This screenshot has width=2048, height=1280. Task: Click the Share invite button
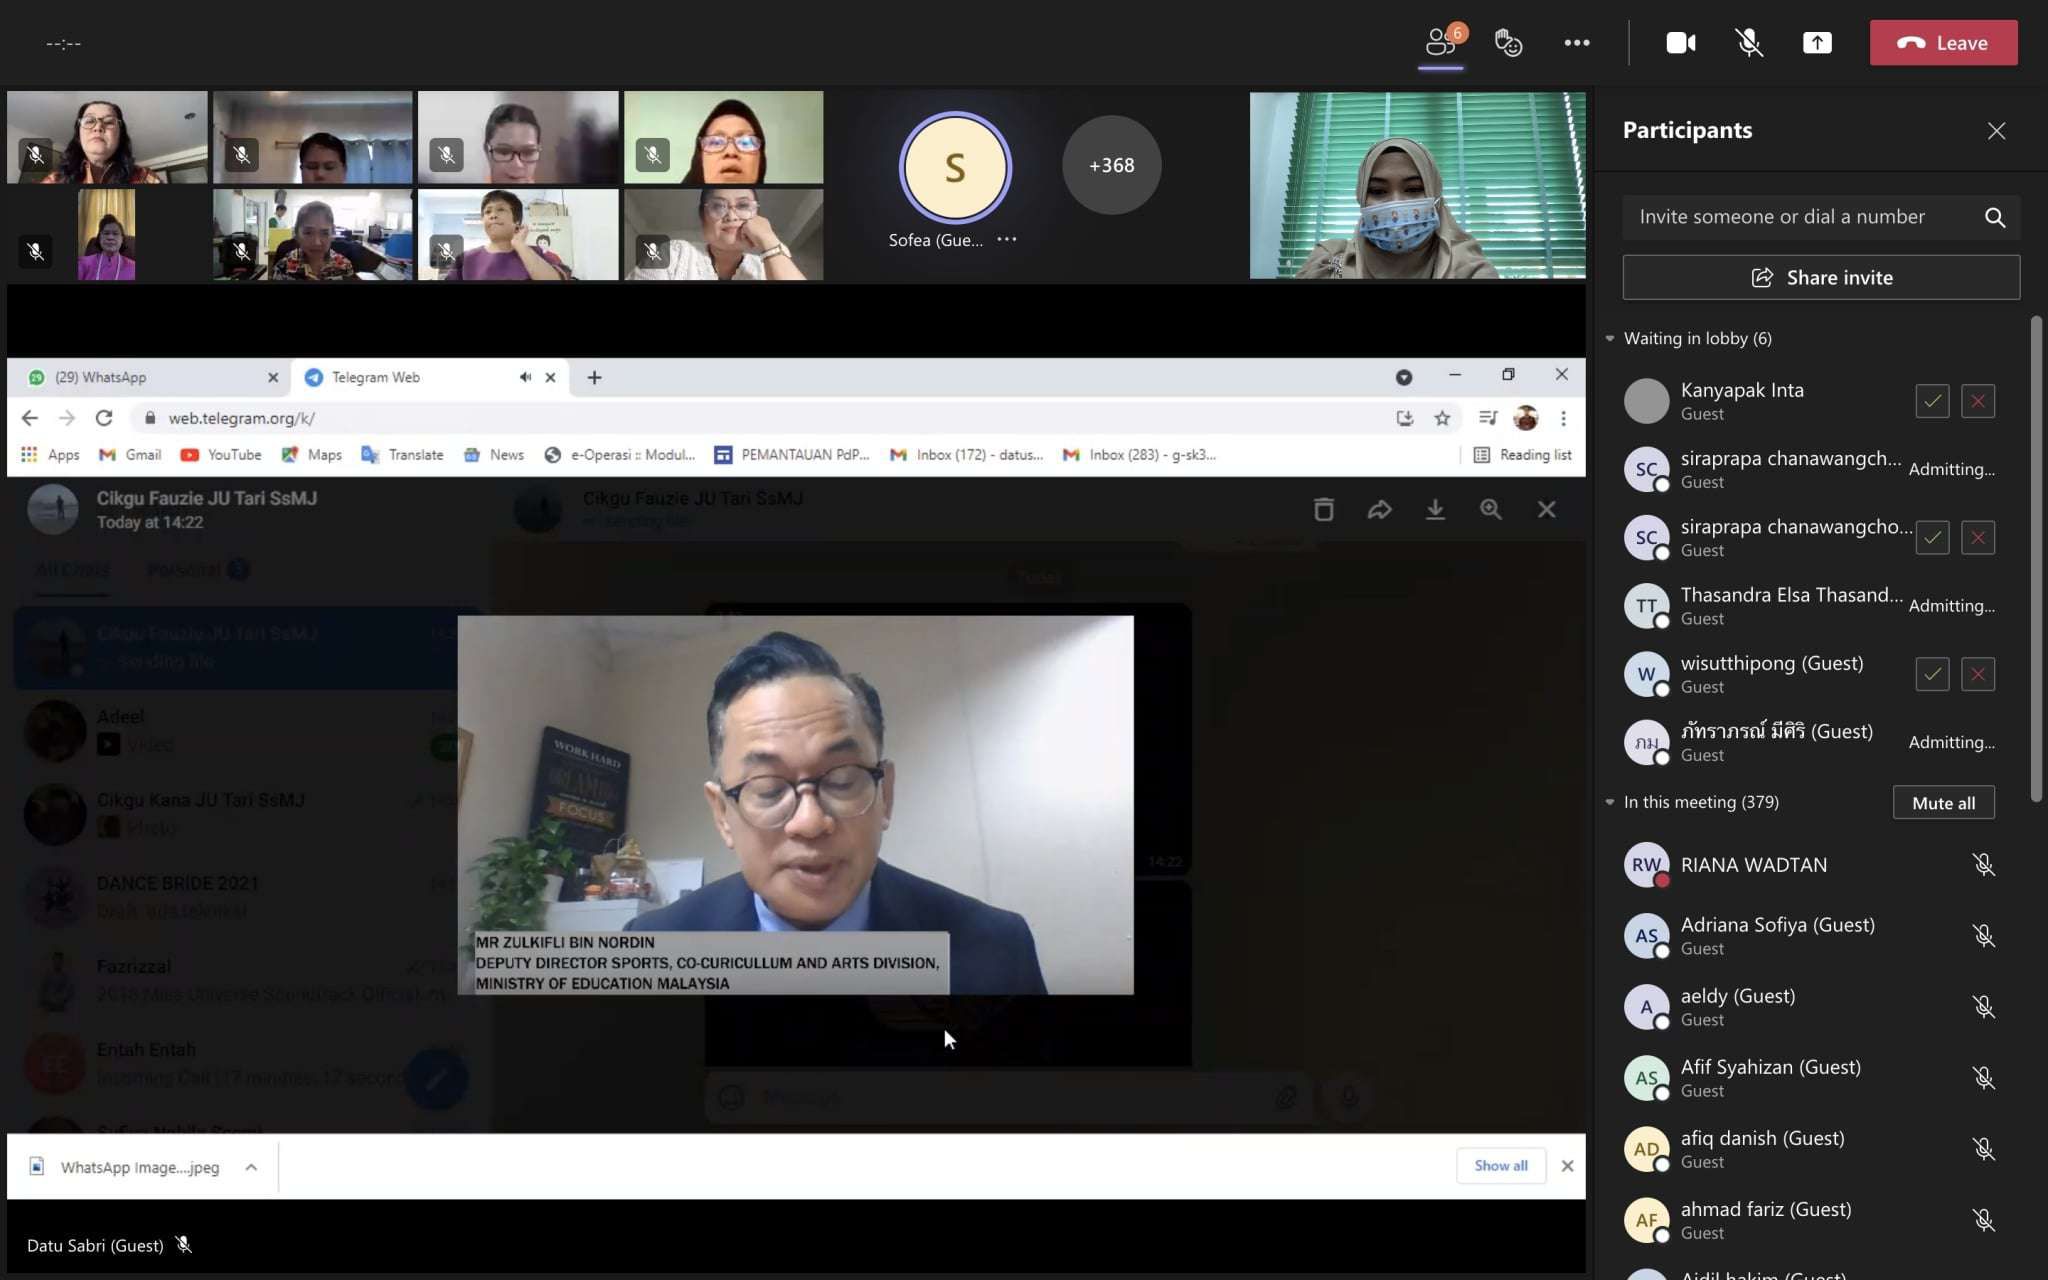tap(1821, 277)
